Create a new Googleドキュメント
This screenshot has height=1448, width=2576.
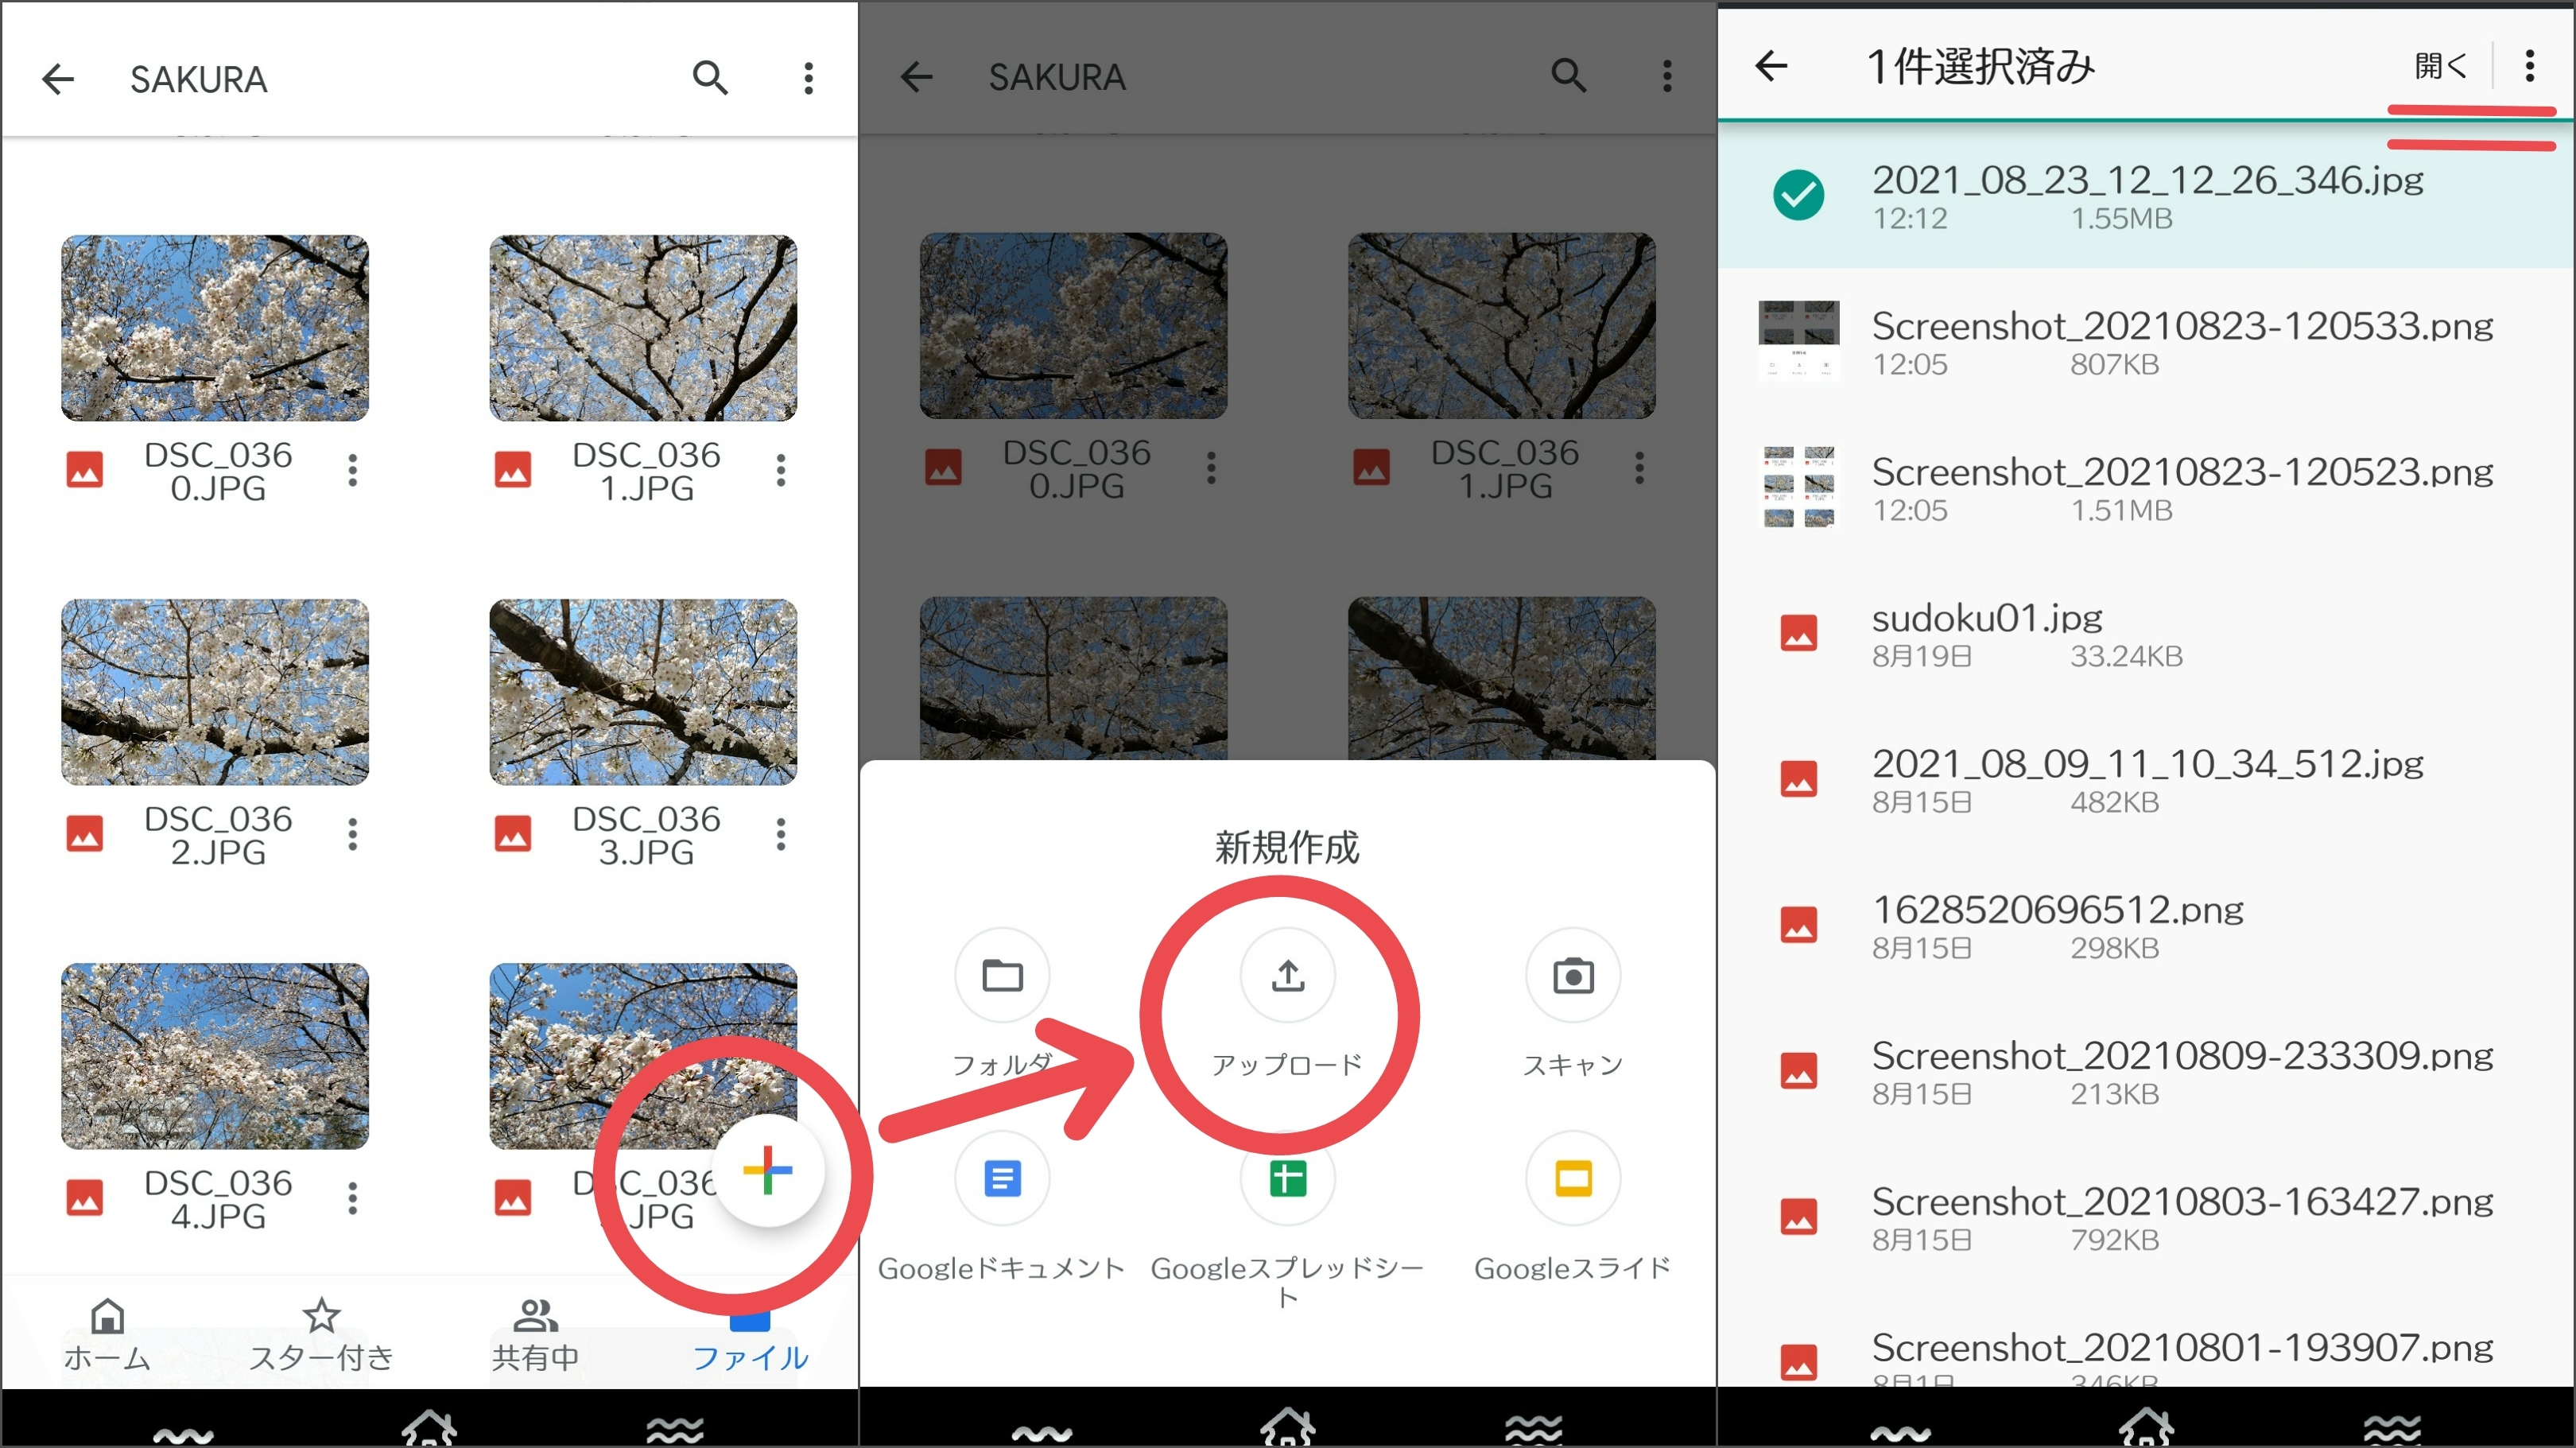coord(1002,1179)
